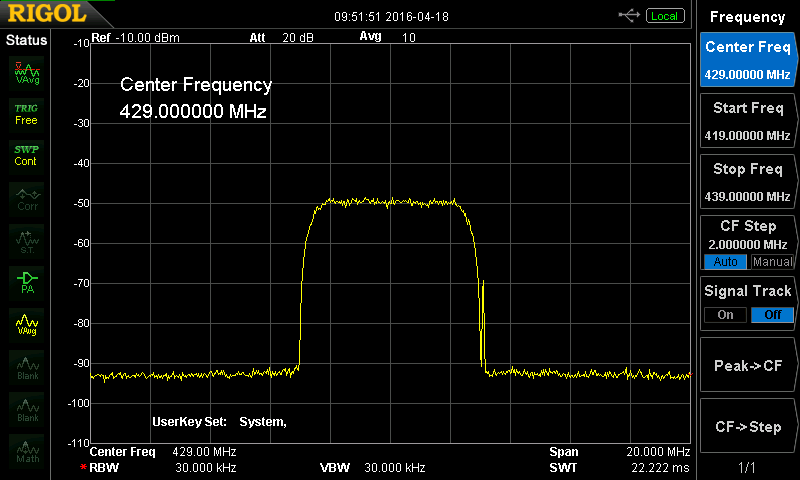Viewport: 800px width, 480px height.
Task: Click the 439.00000 MHz stop frequency value
Action: click(747, 196)
